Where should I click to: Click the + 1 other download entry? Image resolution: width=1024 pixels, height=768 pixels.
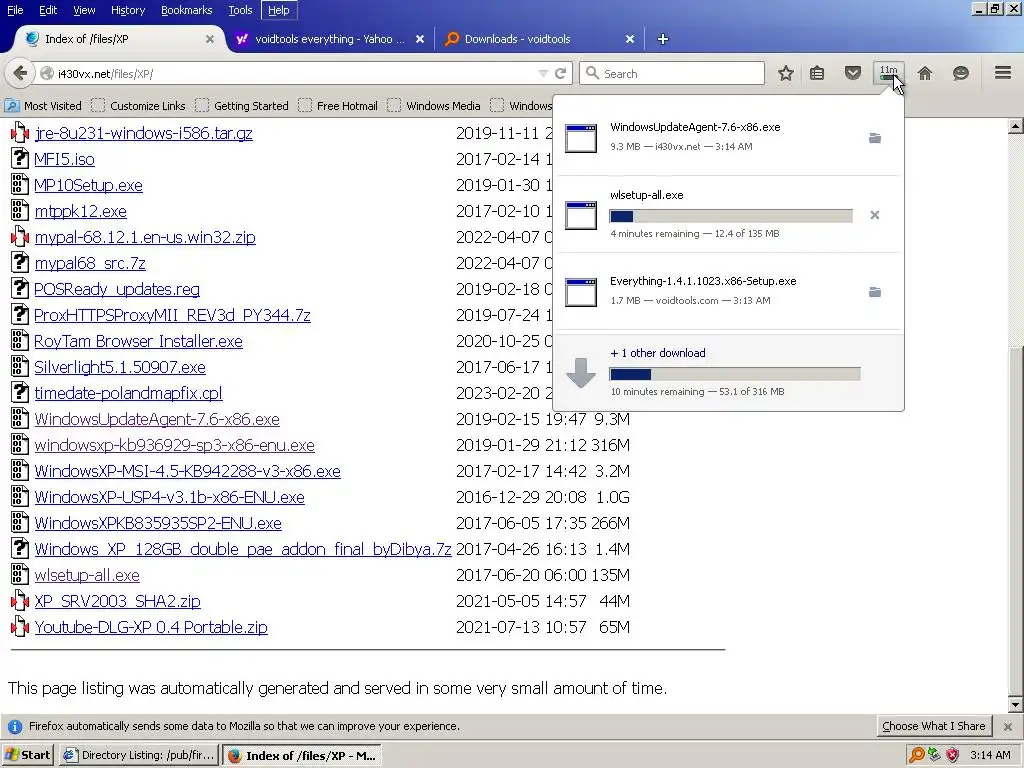[728, 373]
